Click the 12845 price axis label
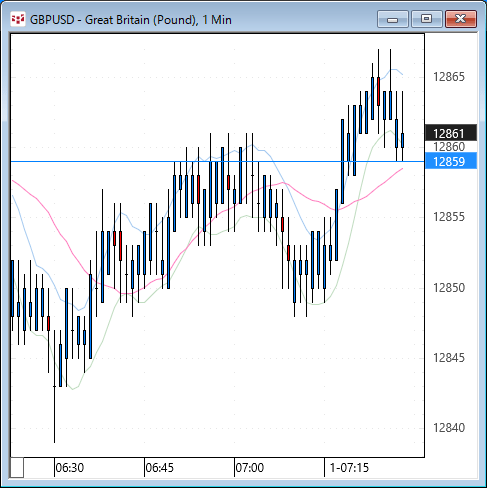 449,358
